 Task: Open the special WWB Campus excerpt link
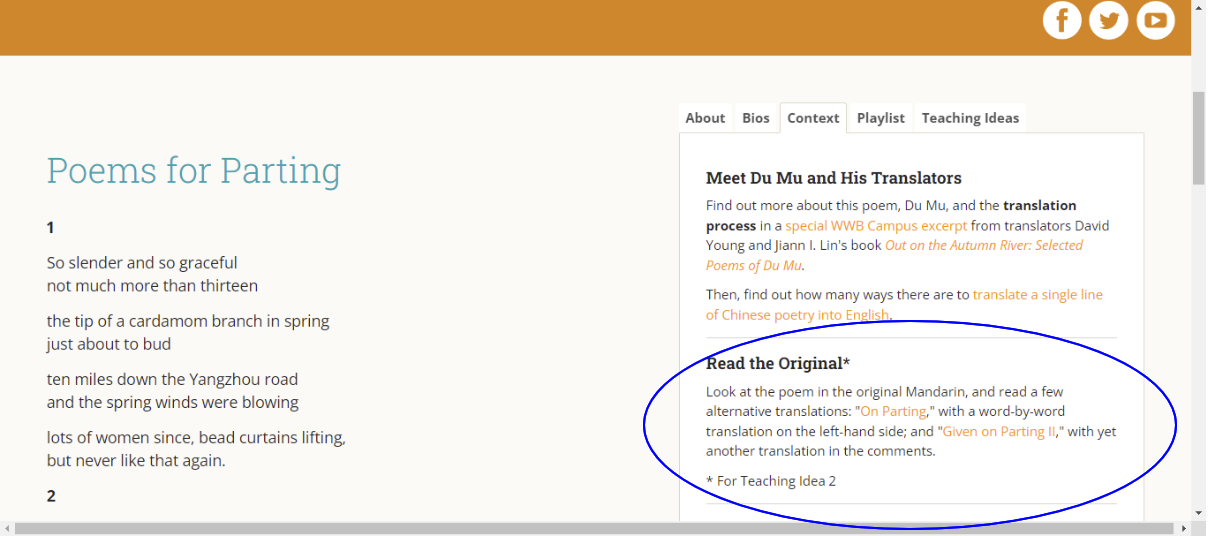[862, 226]
